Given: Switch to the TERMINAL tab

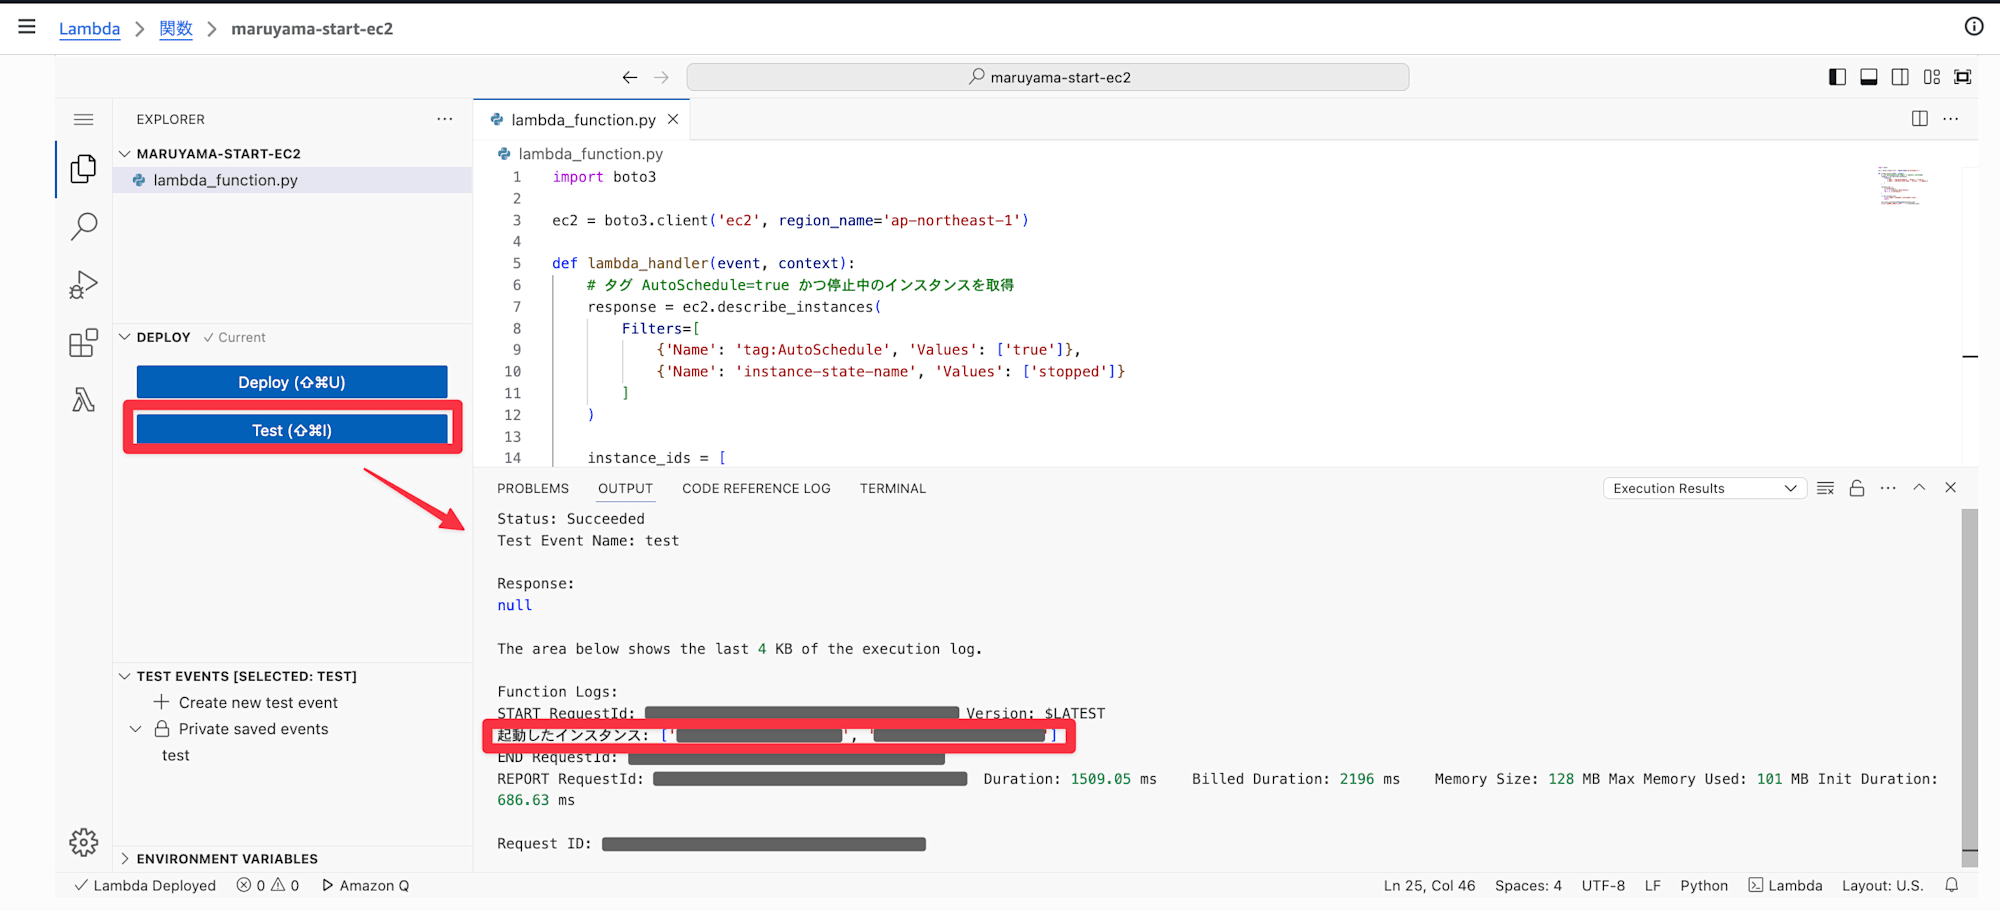Looking at the screenshot, I should (893, 488).
